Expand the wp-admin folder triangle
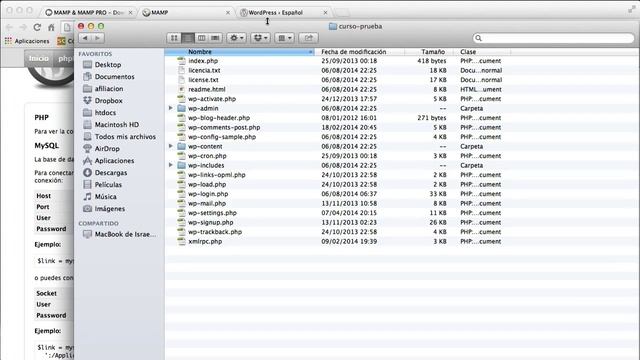The height and width of the screenshot is (360, 640). (171, 108)
